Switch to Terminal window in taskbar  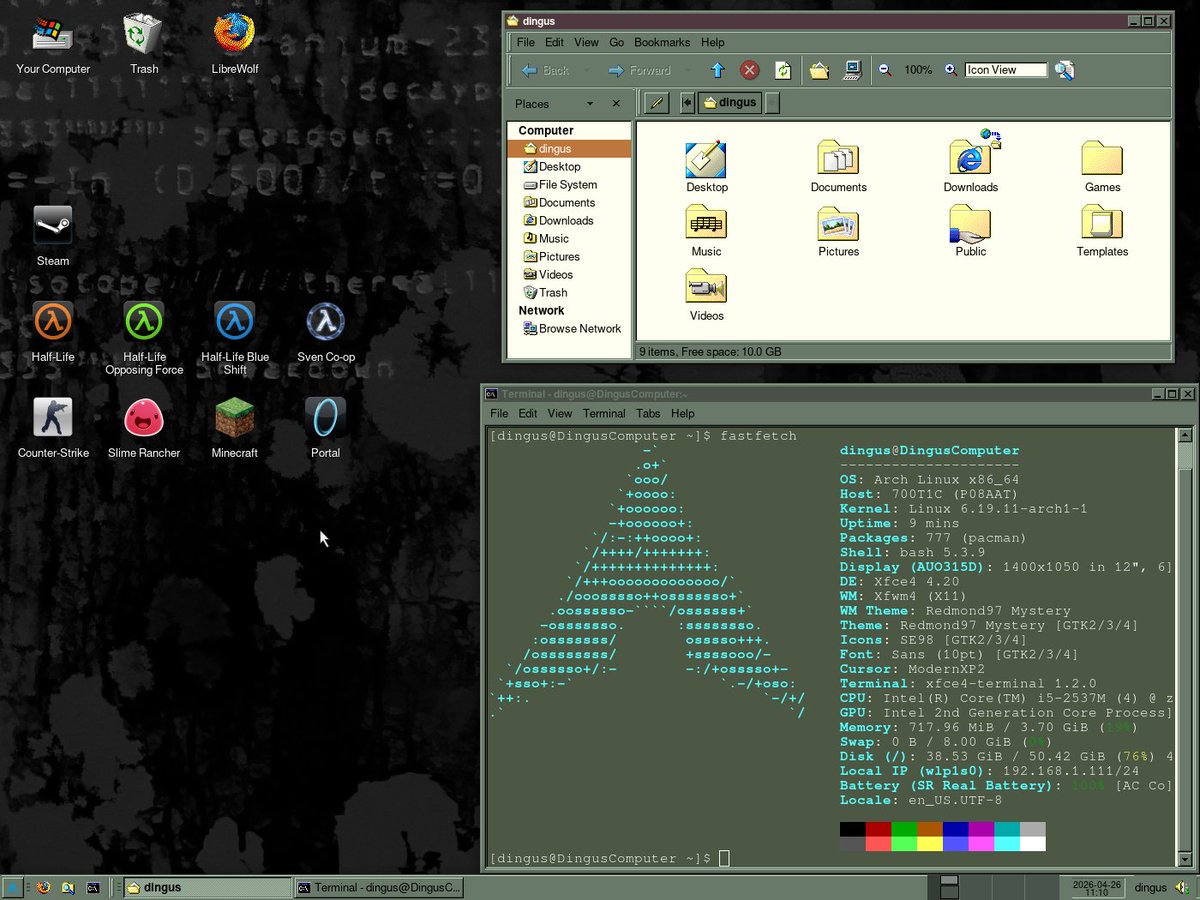379,887
